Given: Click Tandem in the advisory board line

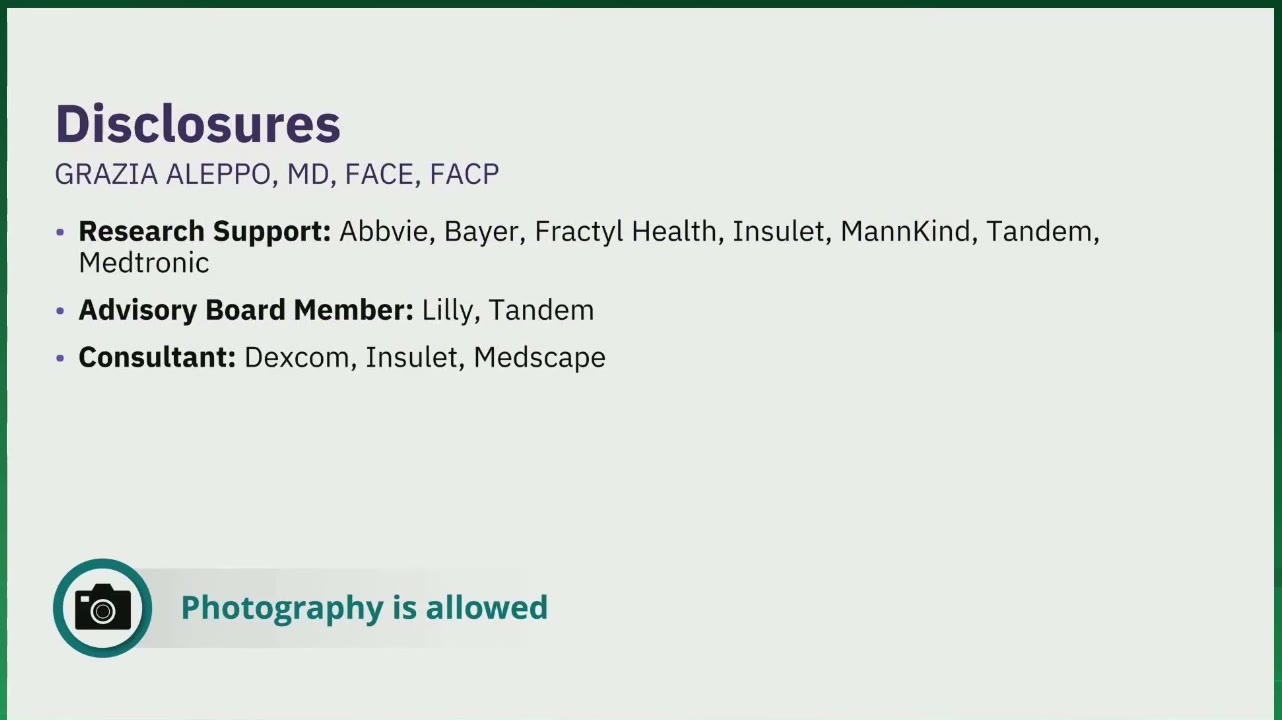Looking at the screenshot, I should point(542,310).
